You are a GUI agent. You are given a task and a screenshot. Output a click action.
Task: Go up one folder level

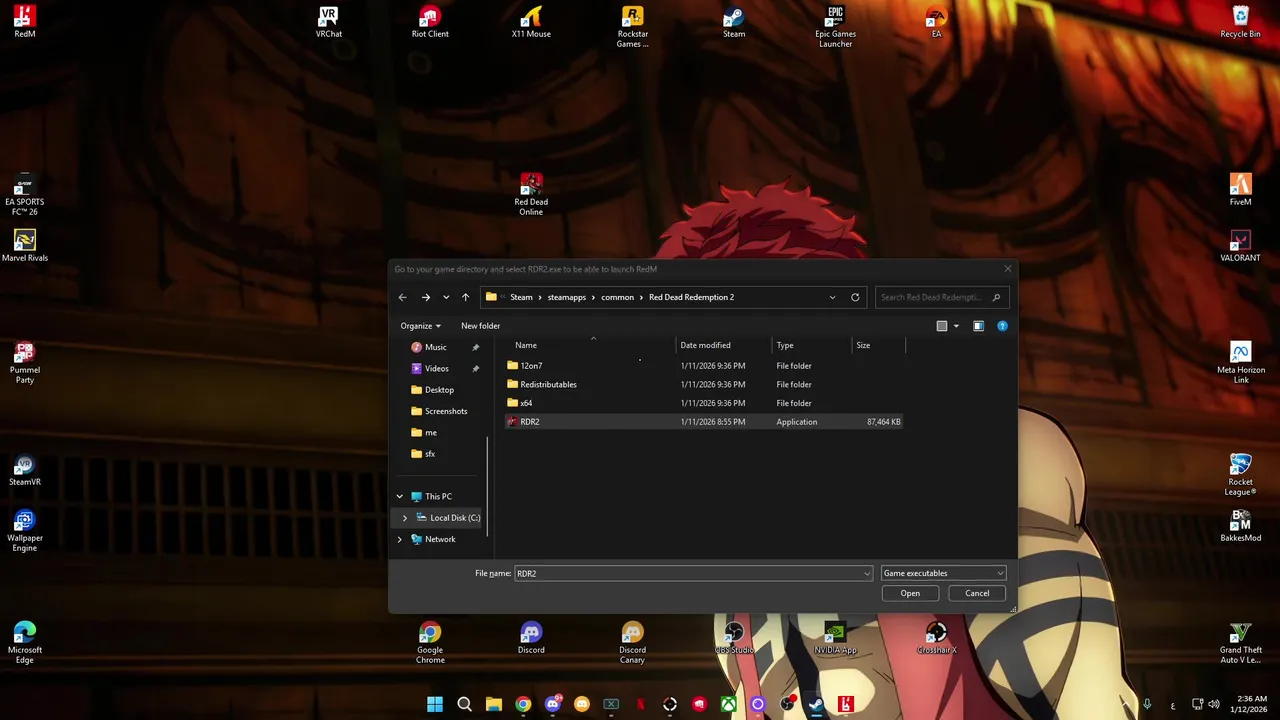point(465,297)
